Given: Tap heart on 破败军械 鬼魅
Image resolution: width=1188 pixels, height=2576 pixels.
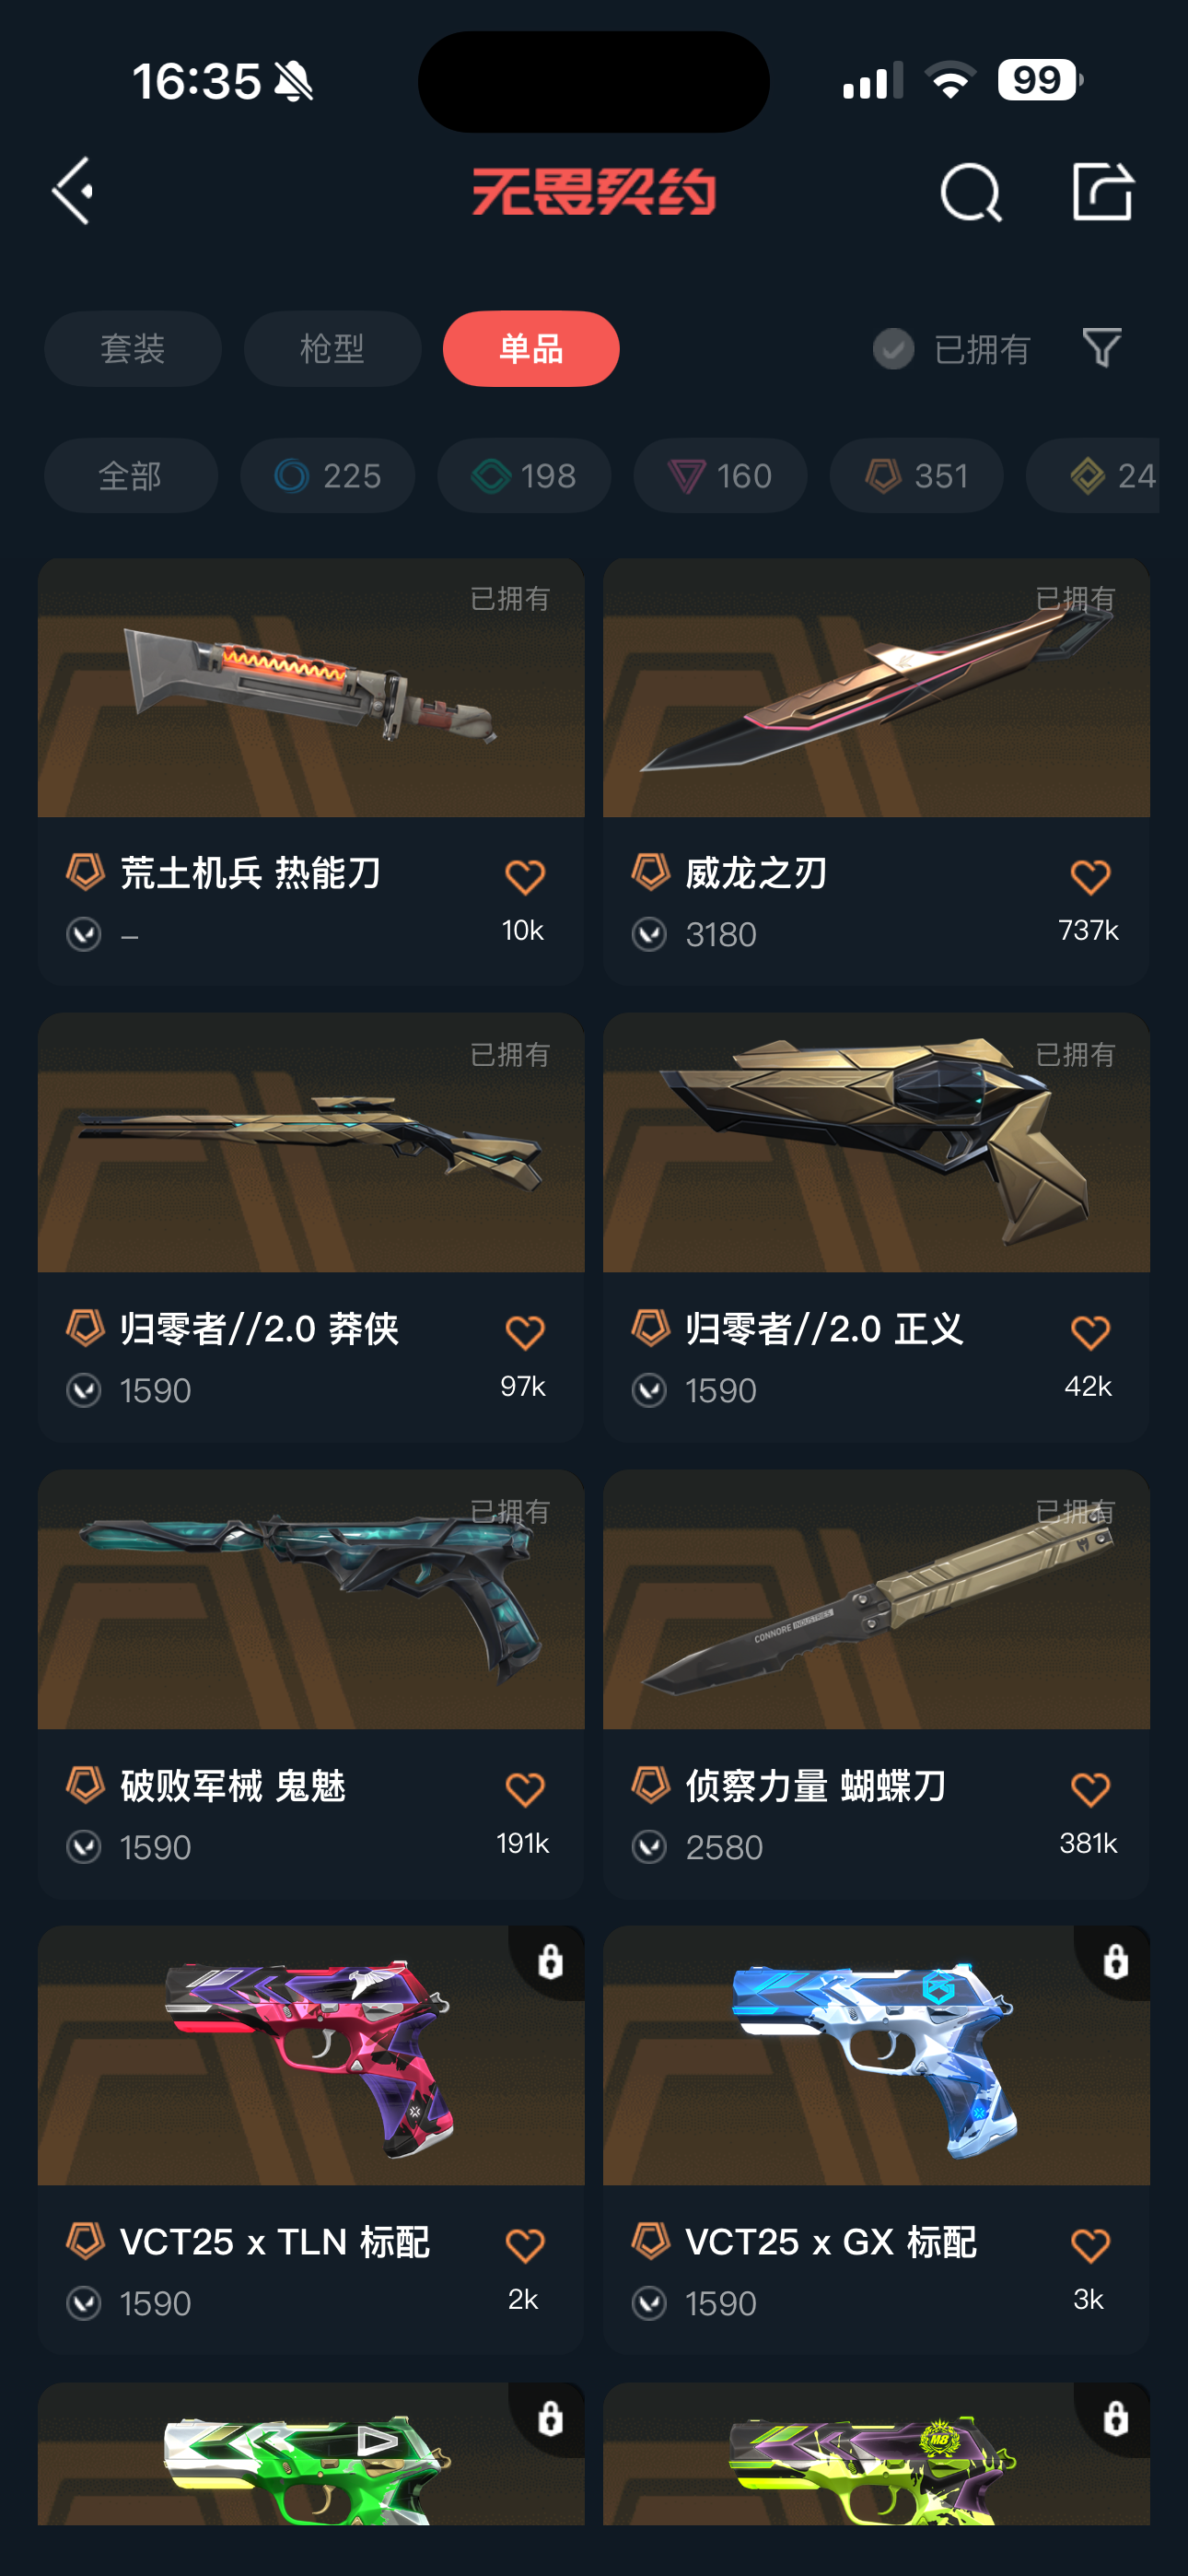Looking at the screenshot, I should pyautogui.click(x=524, y=1789).
